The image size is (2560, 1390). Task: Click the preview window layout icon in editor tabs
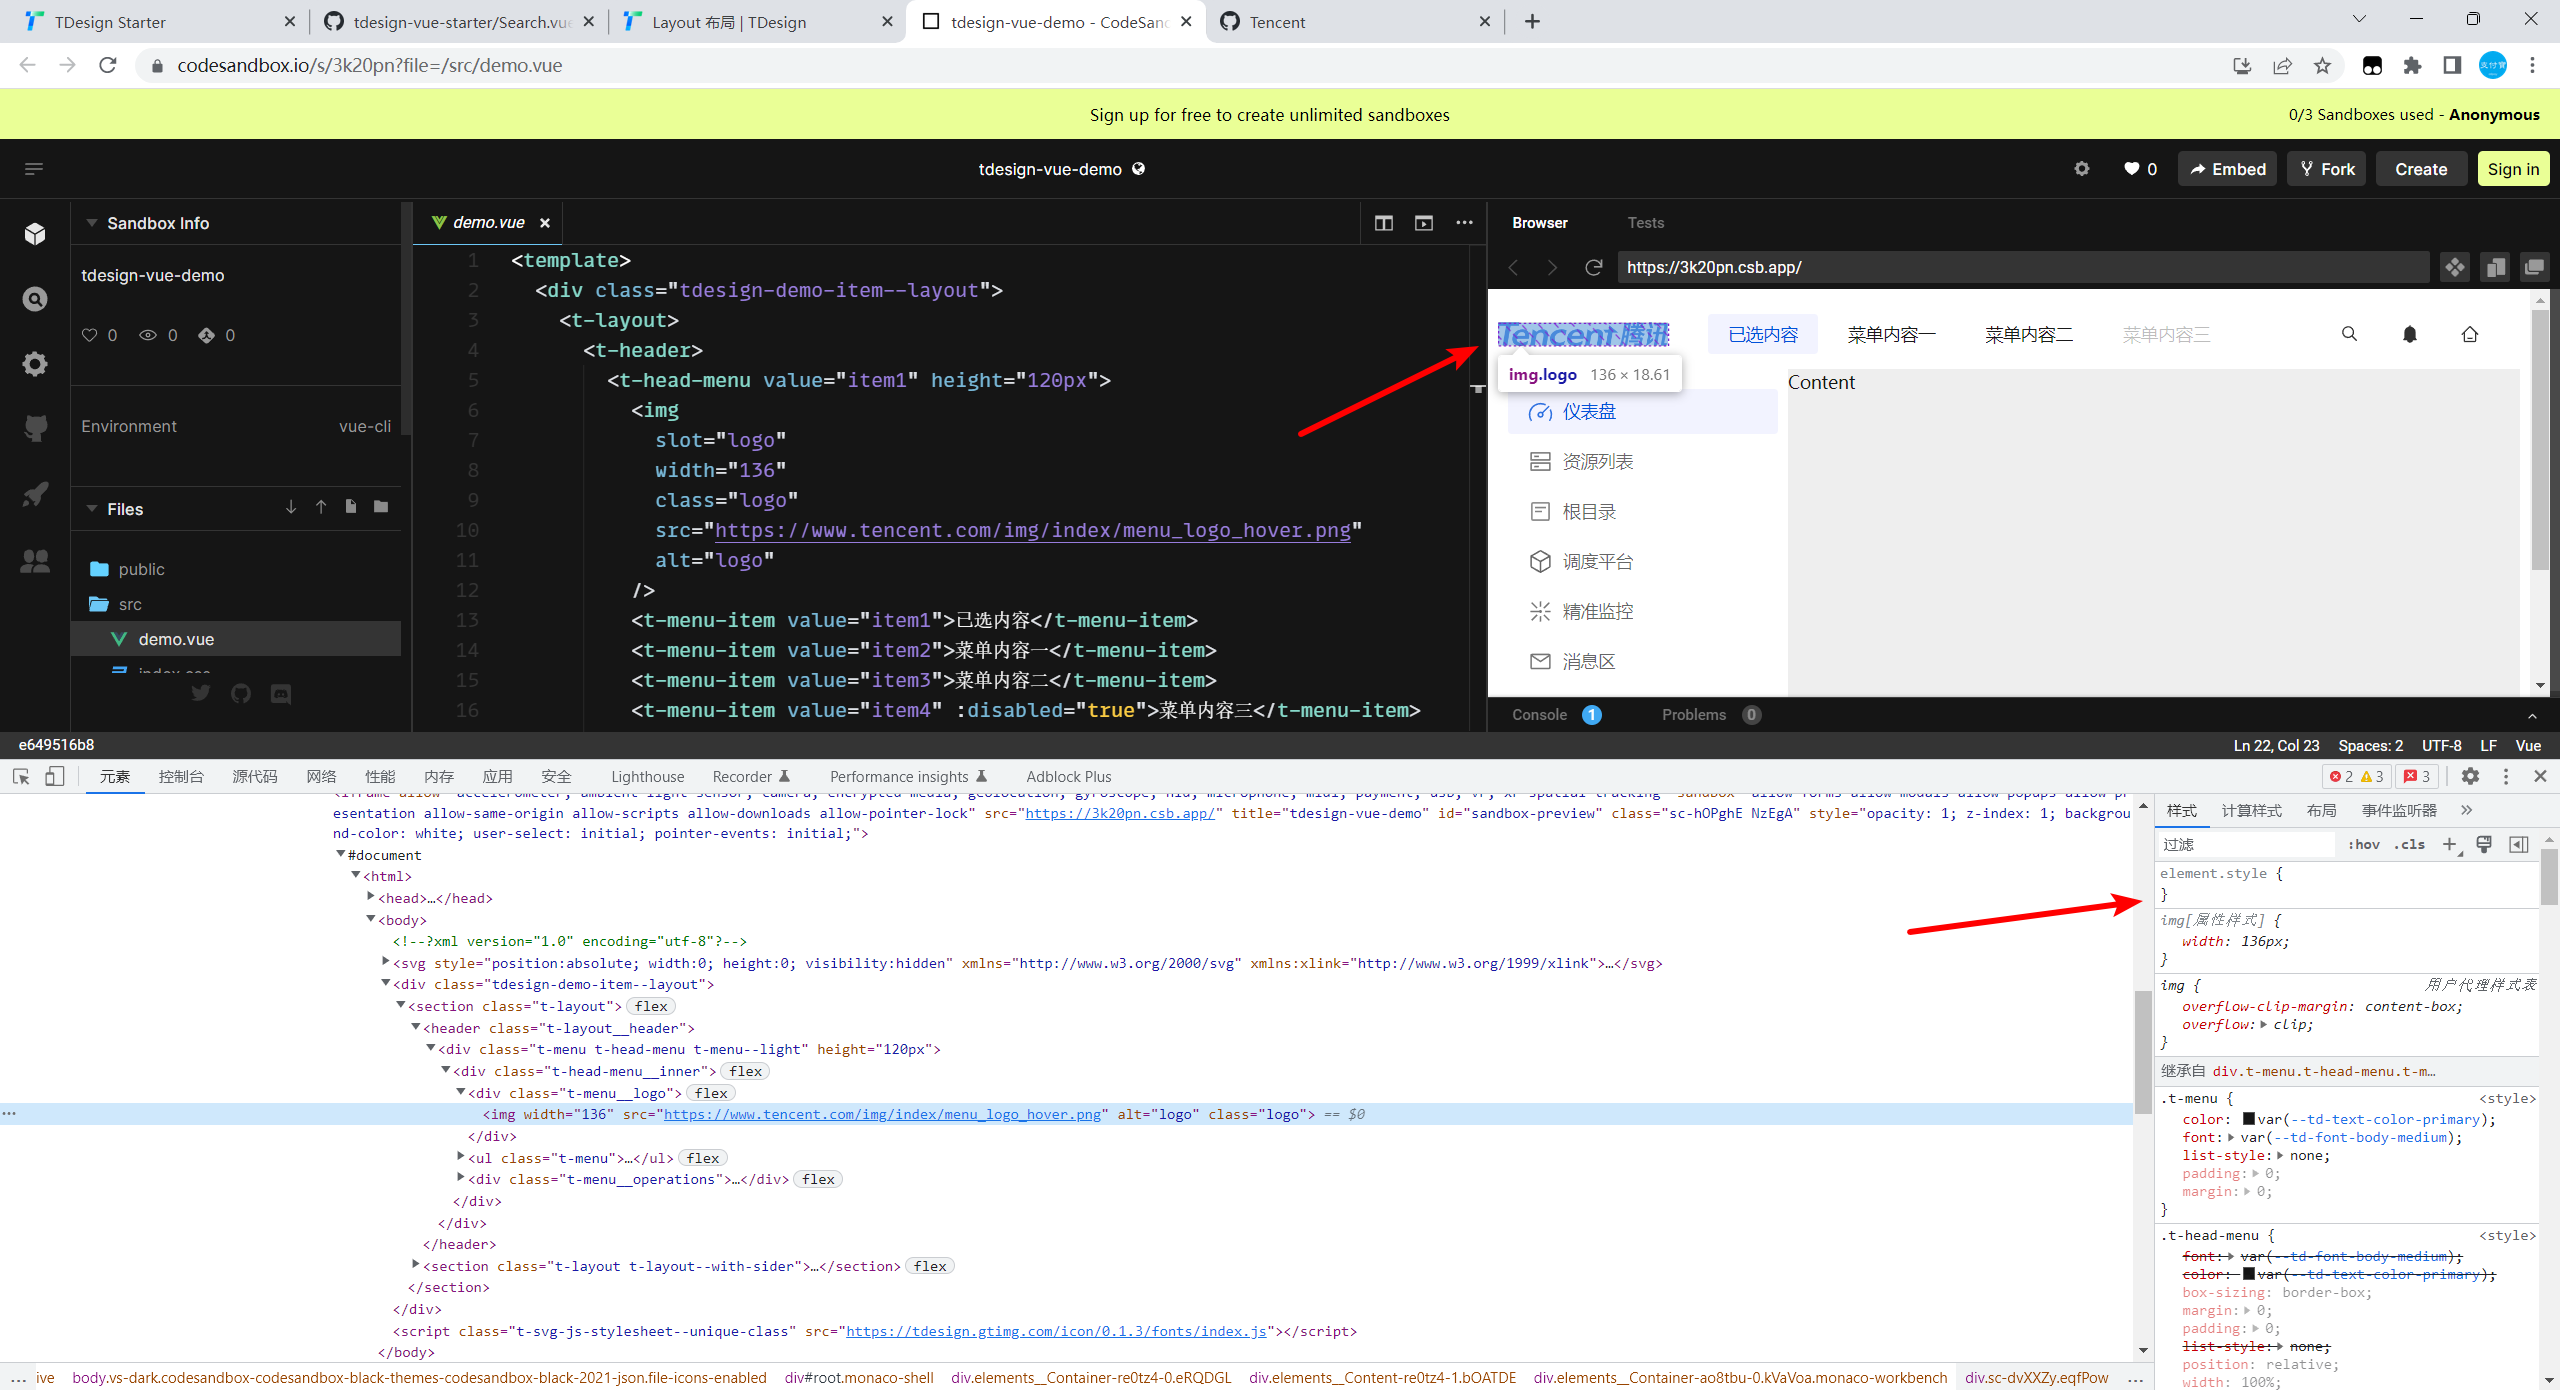[1424, 223]
